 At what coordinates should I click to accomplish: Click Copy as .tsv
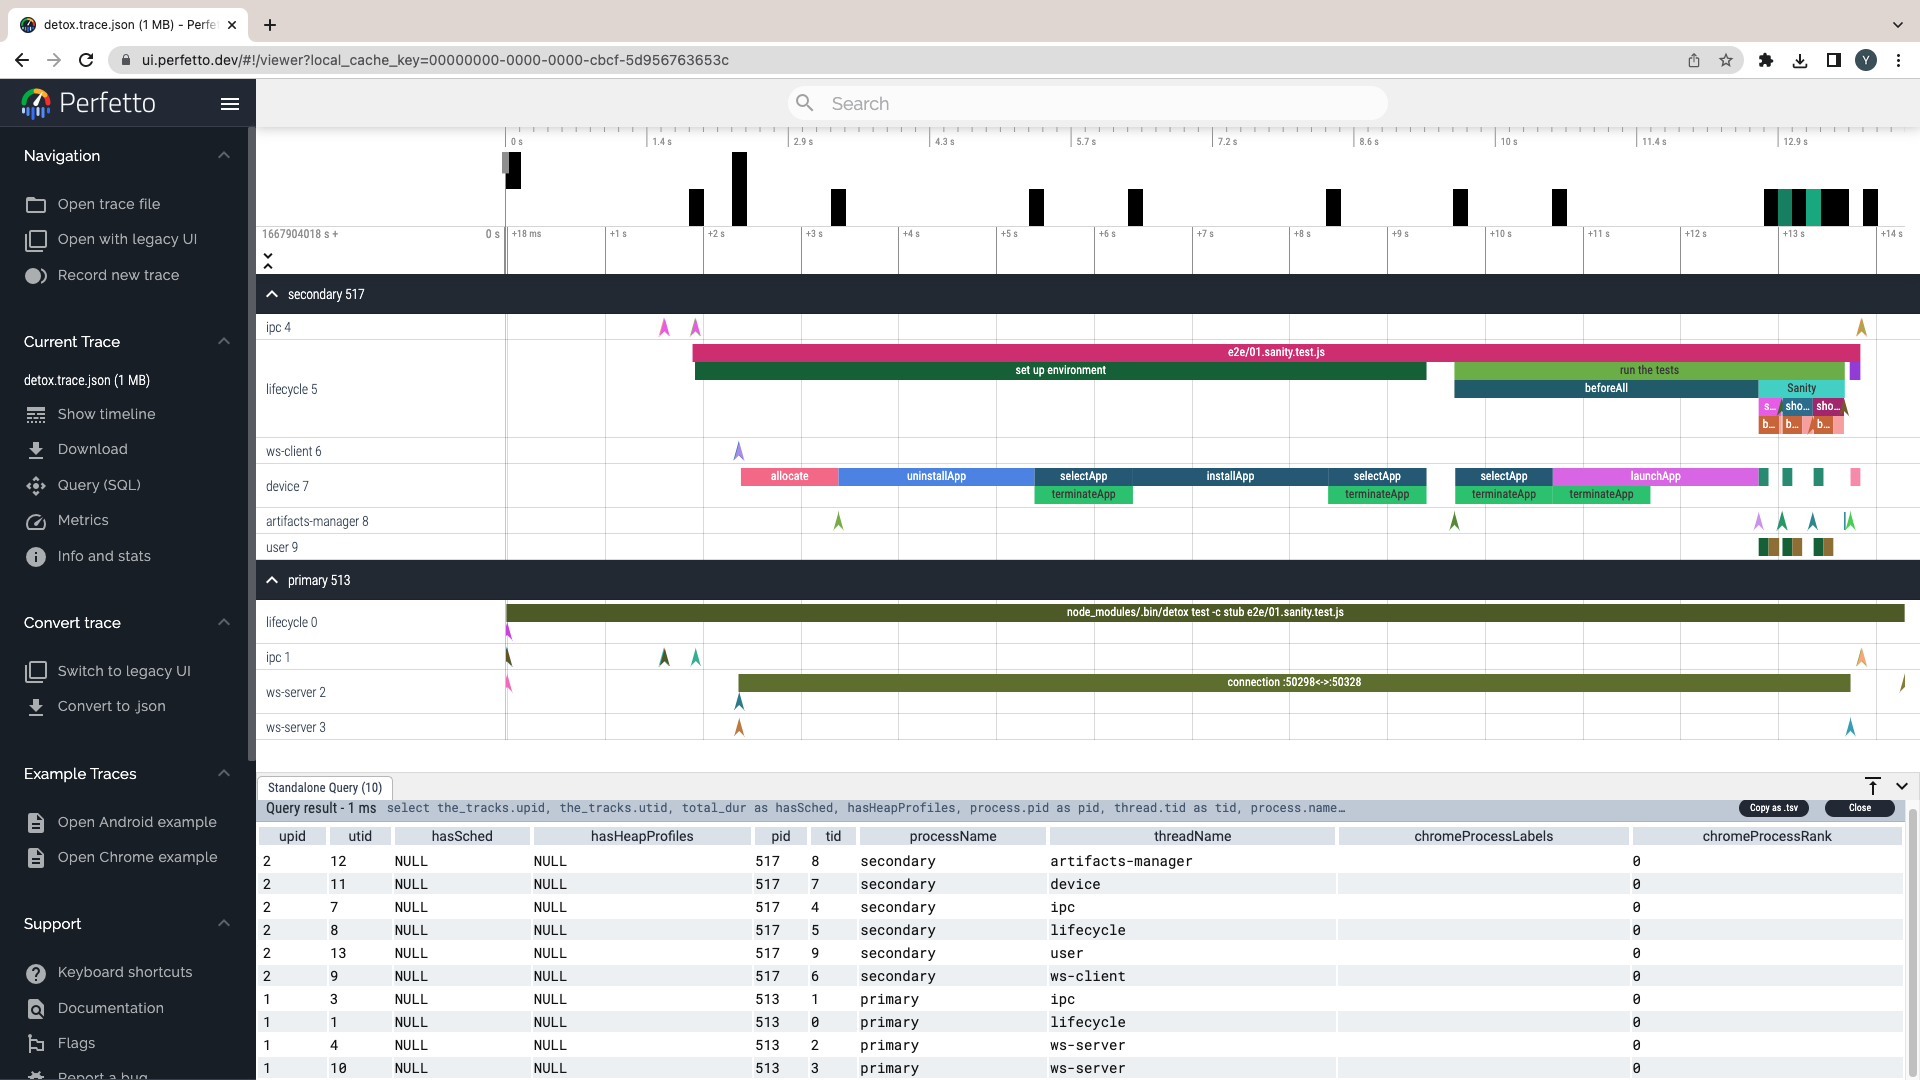click(1774, 808)
